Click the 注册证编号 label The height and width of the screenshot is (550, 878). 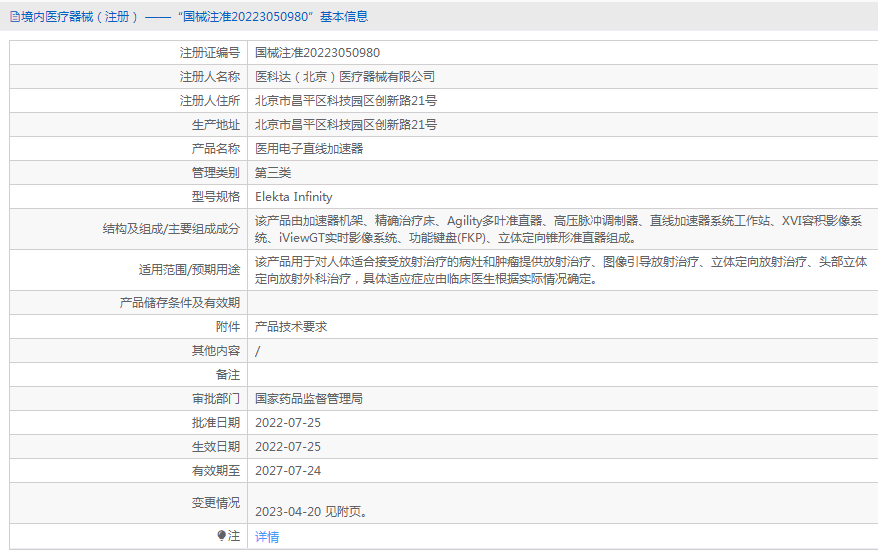pyautogui.click(x=209, y=53)
